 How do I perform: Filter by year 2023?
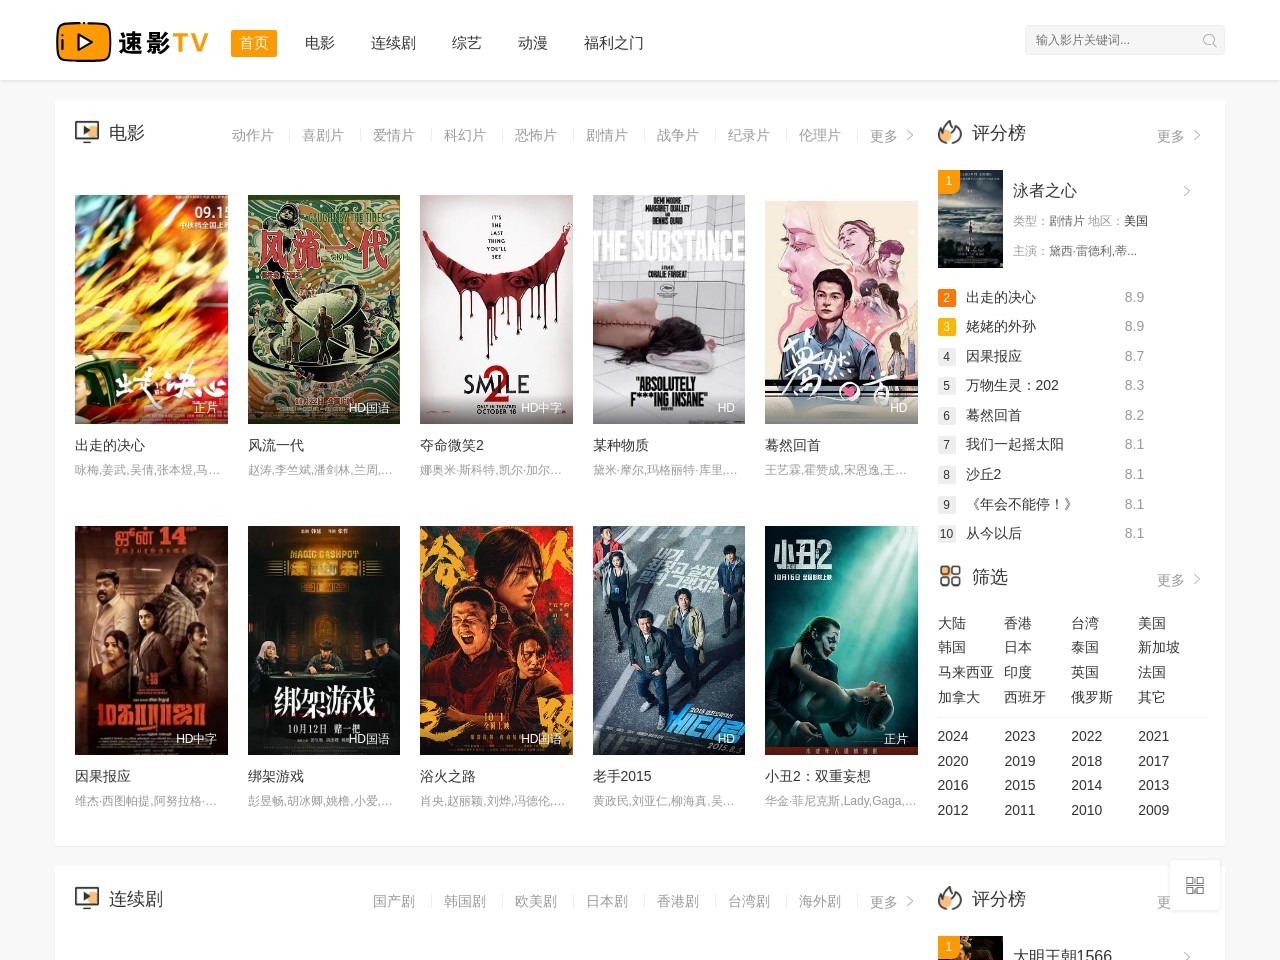[1019, 736]
